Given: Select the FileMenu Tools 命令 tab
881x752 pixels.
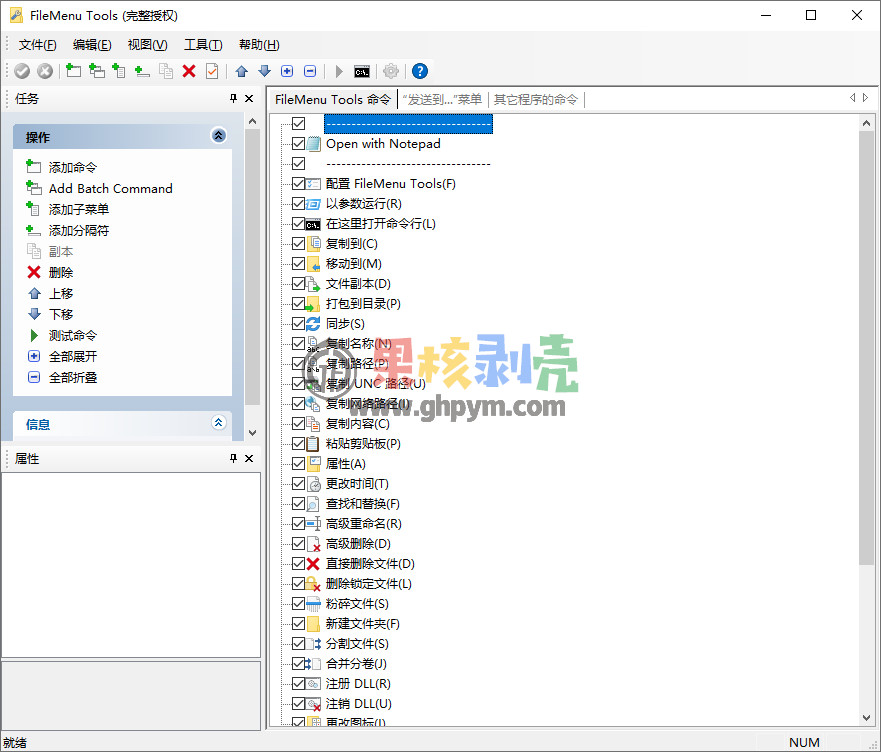Looking at the screenshot, I should pyautogui.click(x=333, y=99).
